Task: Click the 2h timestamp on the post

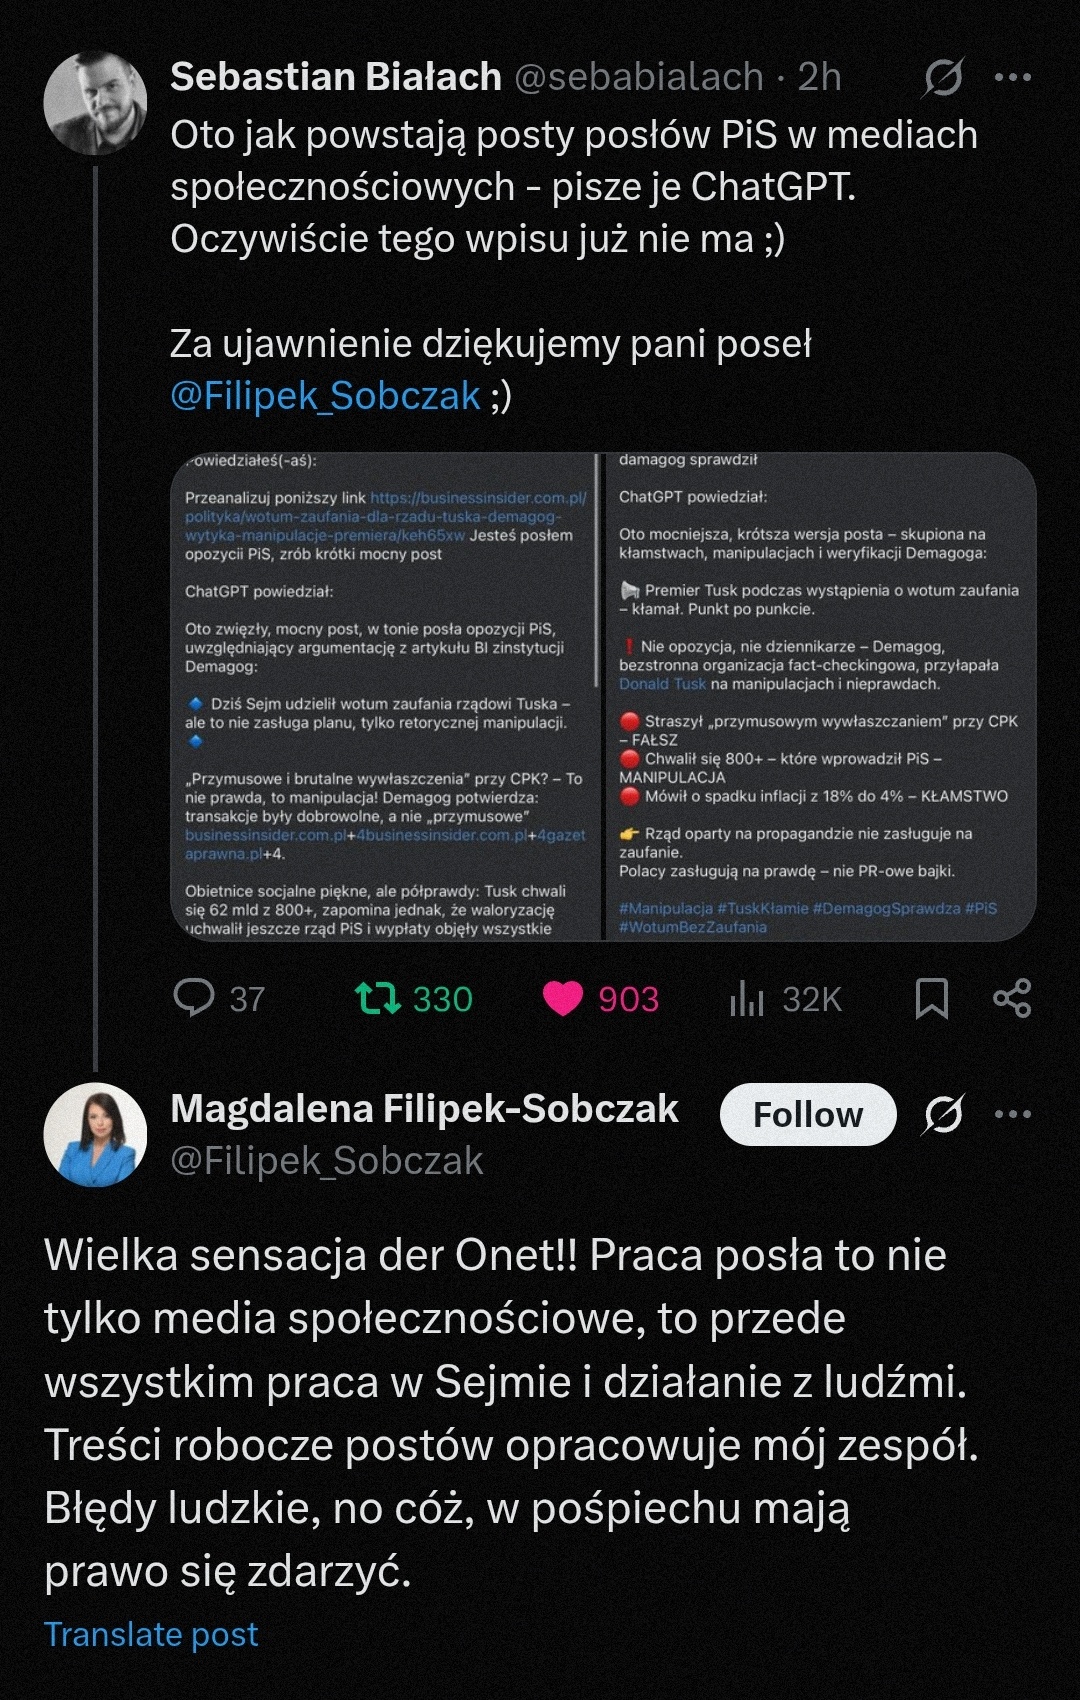Action: (819, 77)
